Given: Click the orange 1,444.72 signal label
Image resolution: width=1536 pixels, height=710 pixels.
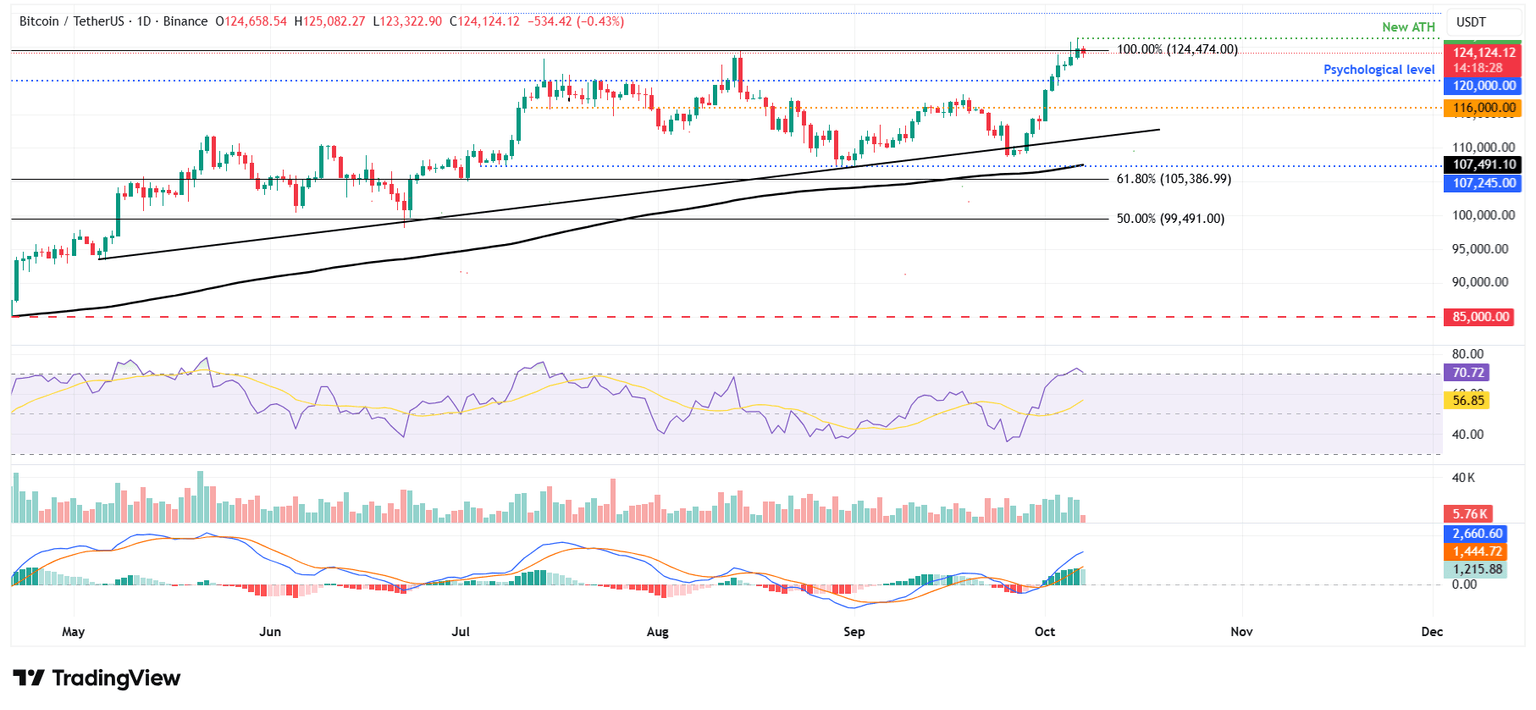Looking at the screenshot, I should pyautogui.click(x=1476, y=551).
